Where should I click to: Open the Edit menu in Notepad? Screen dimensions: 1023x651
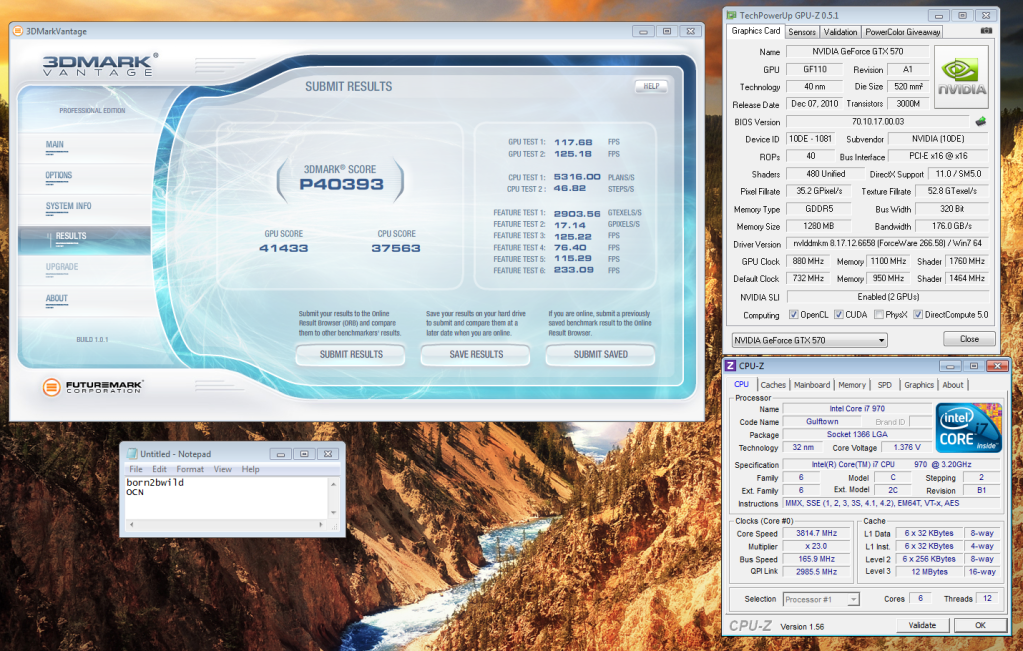pyautogui.click(x=159, y=469)
